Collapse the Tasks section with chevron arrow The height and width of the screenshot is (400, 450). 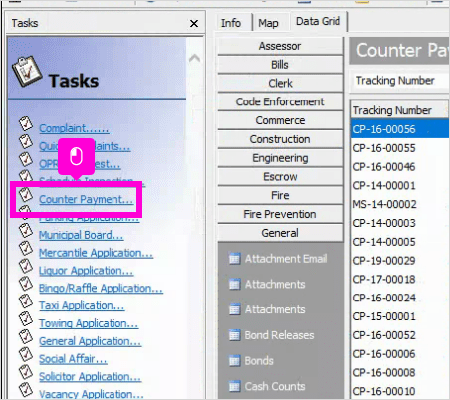194,59
